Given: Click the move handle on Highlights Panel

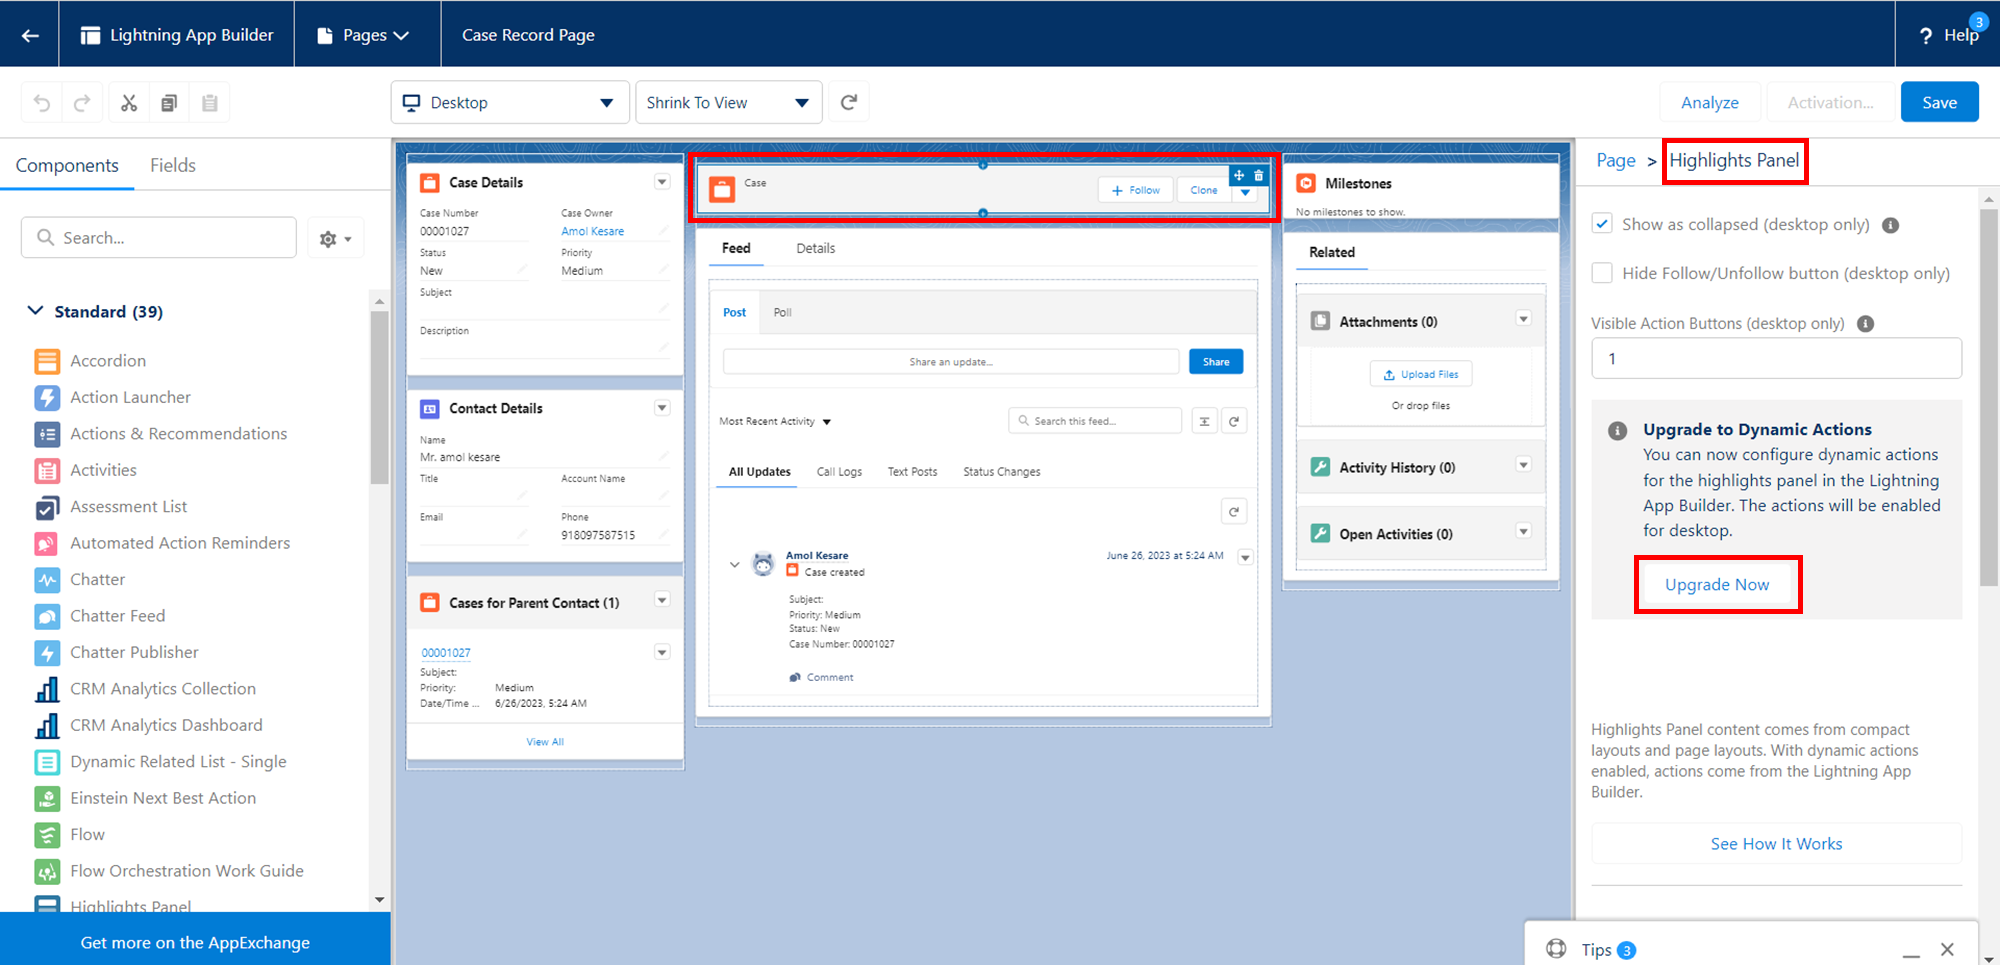Looking at the screenshot, I should click(1239, 175).
